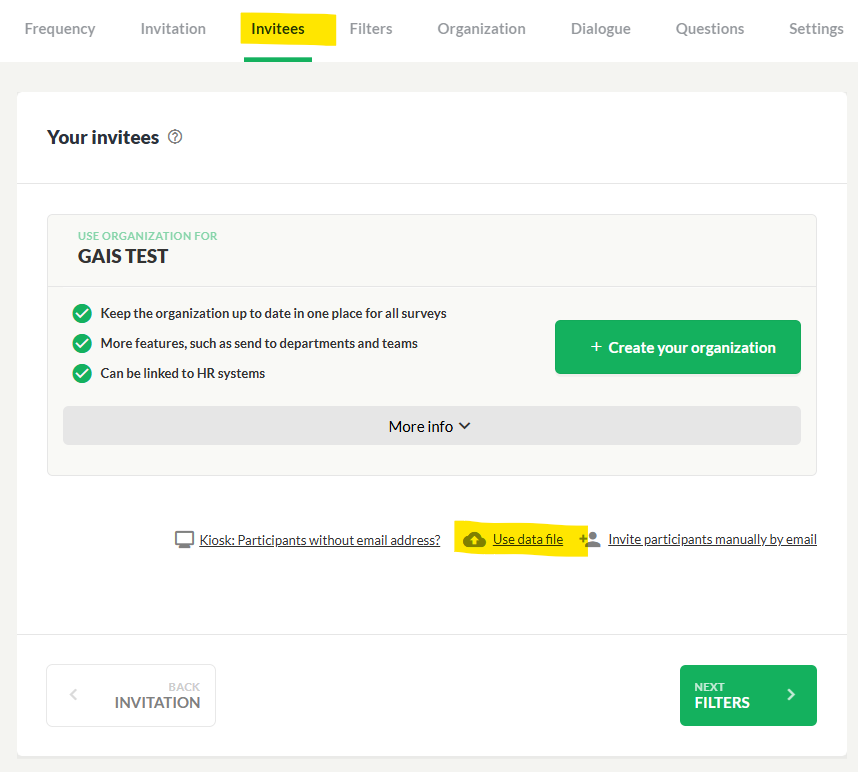Open Kiosk participants without email link
This screenshot has height=772, width=858.
pyautogui.click(x=320, y=540)
